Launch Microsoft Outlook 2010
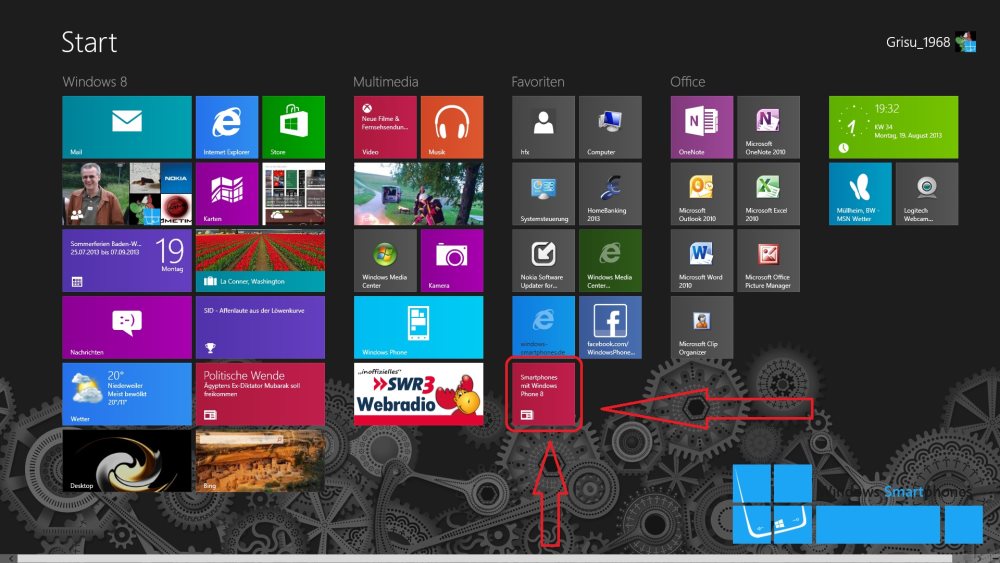 click(702, 194)
